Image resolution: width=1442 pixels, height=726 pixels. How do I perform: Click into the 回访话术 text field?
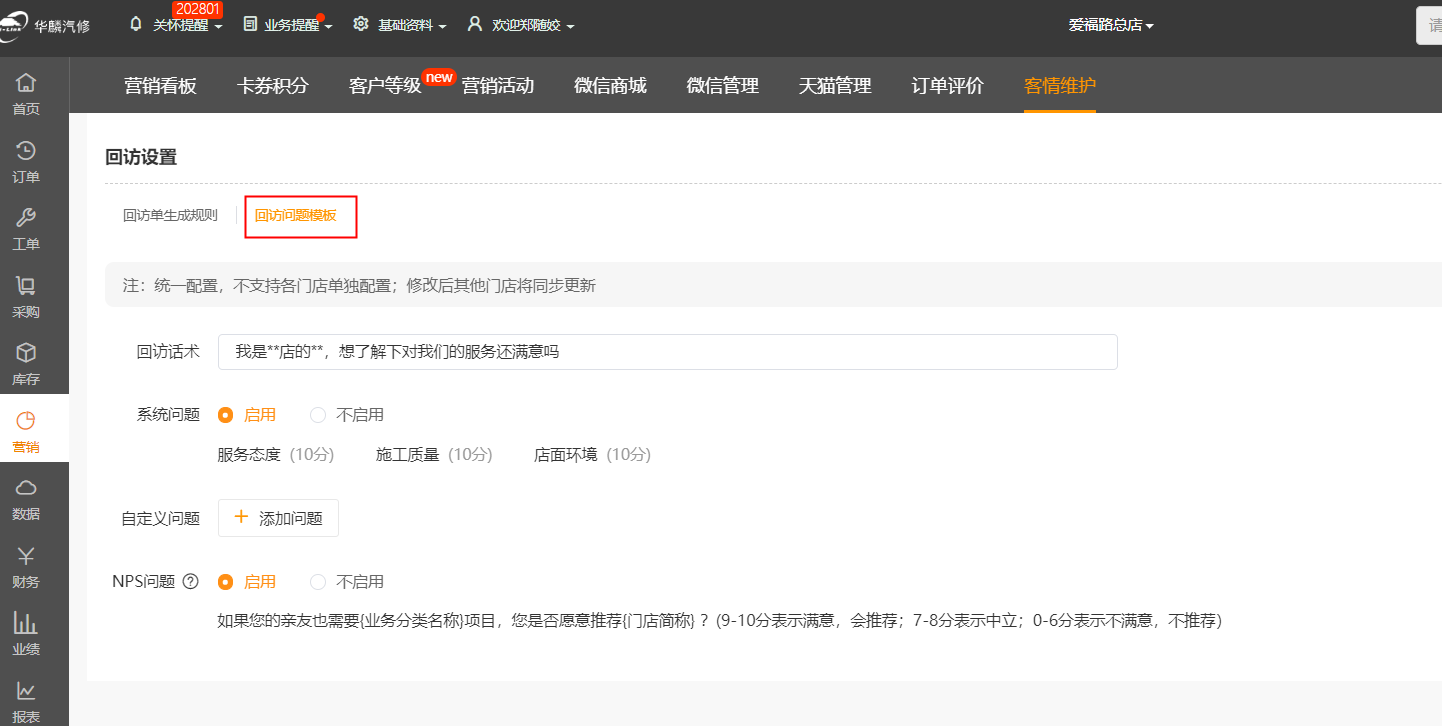(x=667, y=352)
